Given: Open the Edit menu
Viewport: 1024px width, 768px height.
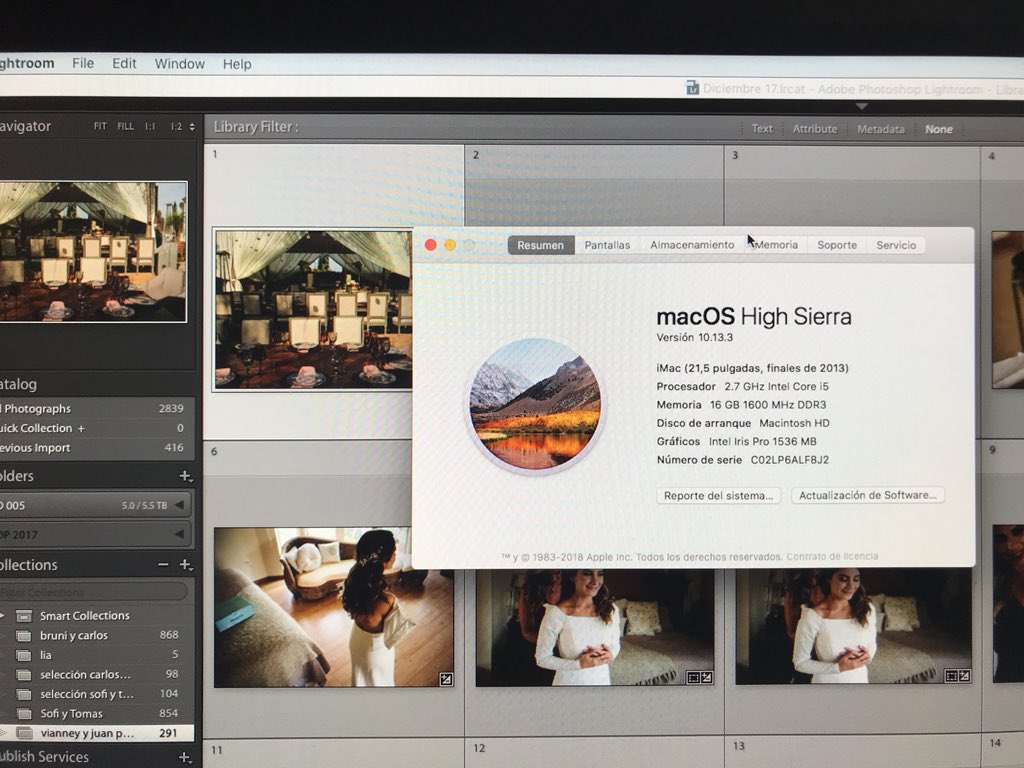Looking at the screenshot, I should (124, 63).
